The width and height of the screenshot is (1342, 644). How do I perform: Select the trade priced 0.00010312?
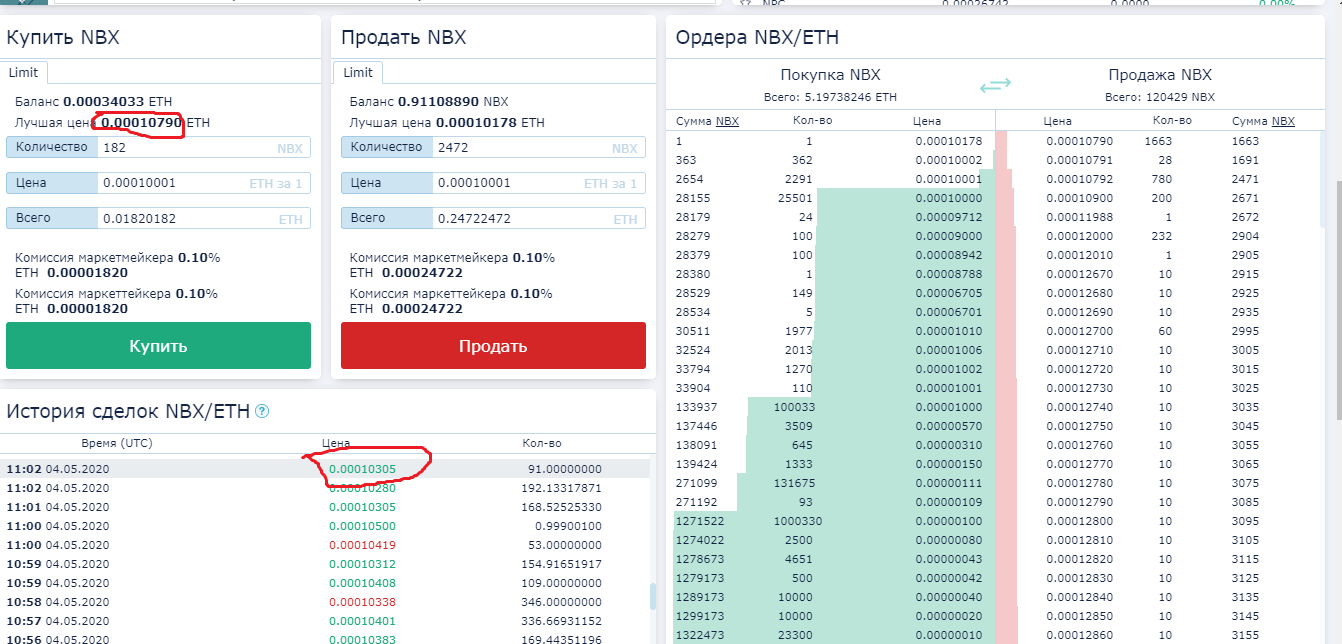pyautogui.click(x=325, y=564)
